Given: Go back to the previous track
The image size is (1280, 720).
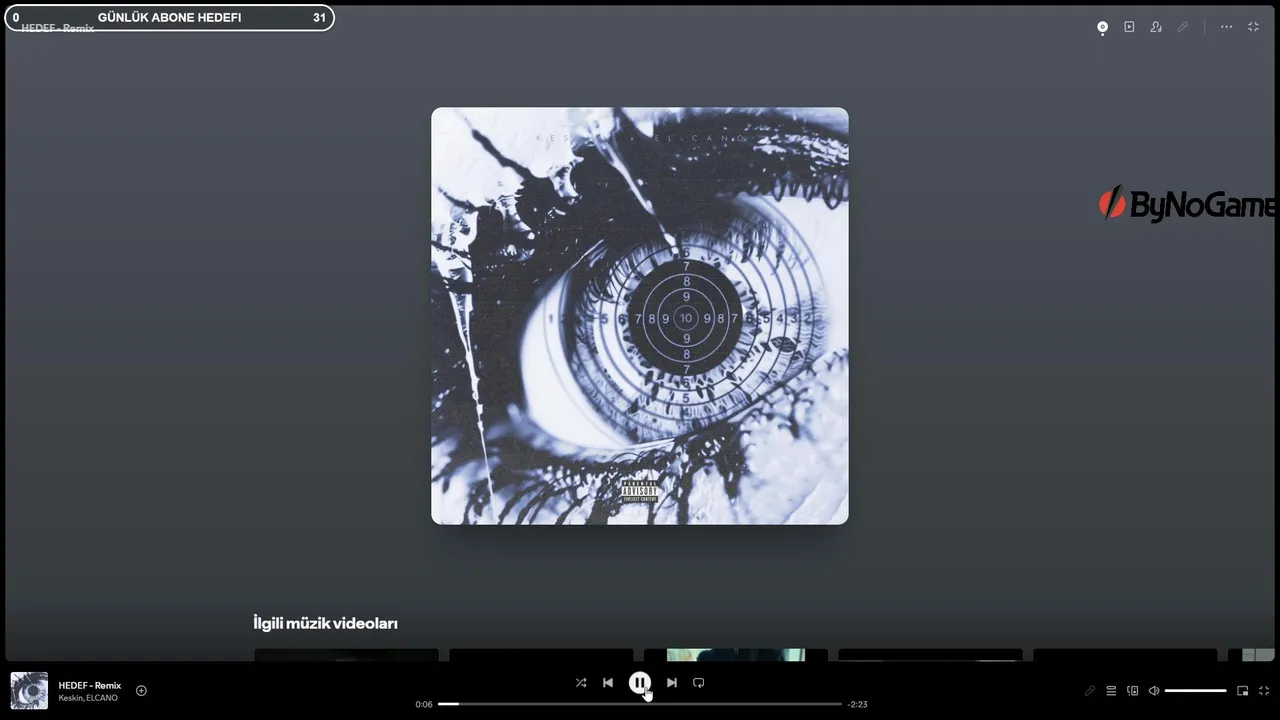Looking at the screenshot, I should [608, 683].
